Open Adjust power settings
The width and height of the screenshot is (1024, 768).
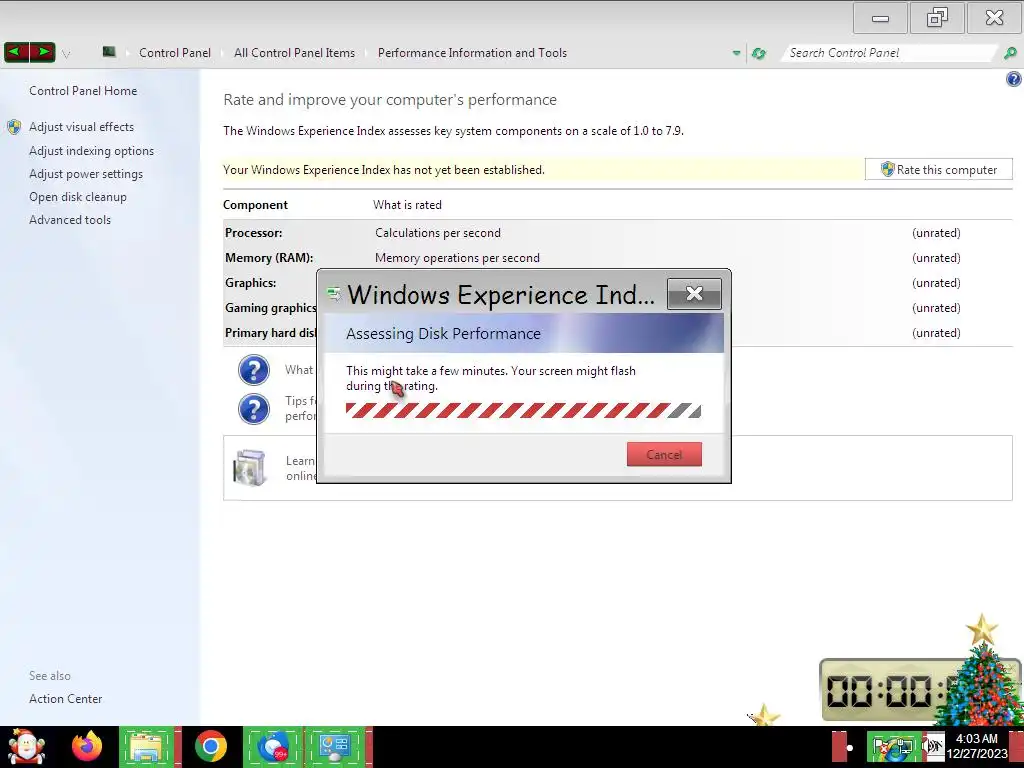86,174
